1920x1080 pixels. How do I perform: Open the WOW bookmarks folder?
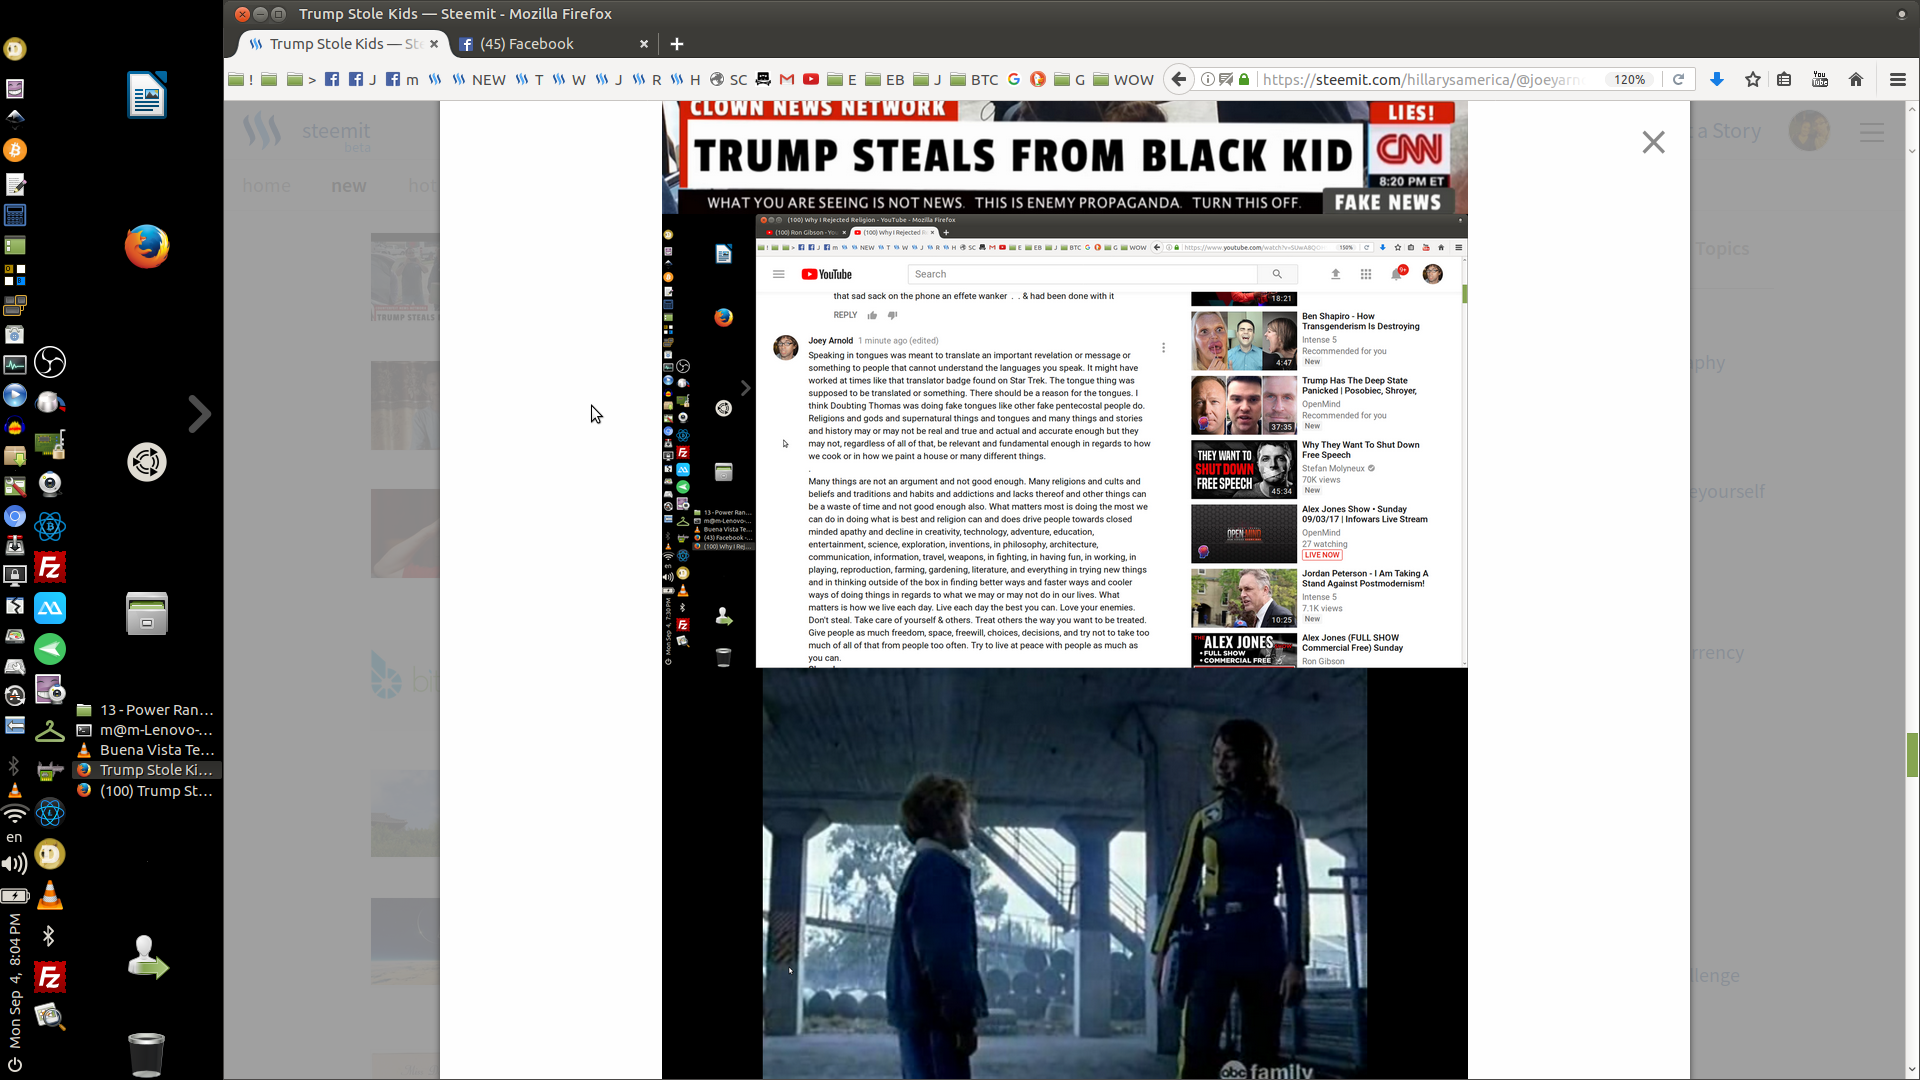(x=1123, y=79)
